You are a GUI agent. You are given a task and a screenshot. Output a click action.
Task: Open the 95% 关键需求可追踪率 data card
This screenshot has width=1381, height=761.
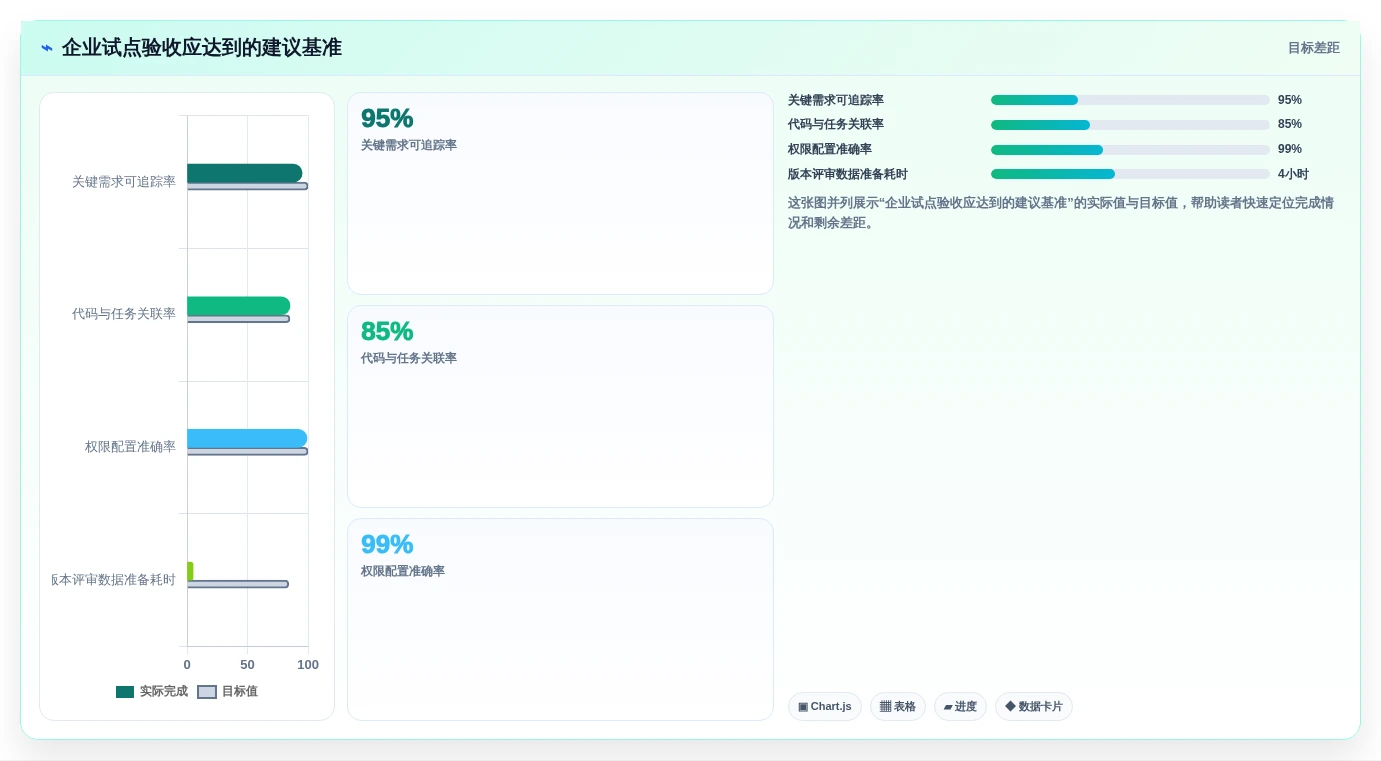[x=560, y=194]
